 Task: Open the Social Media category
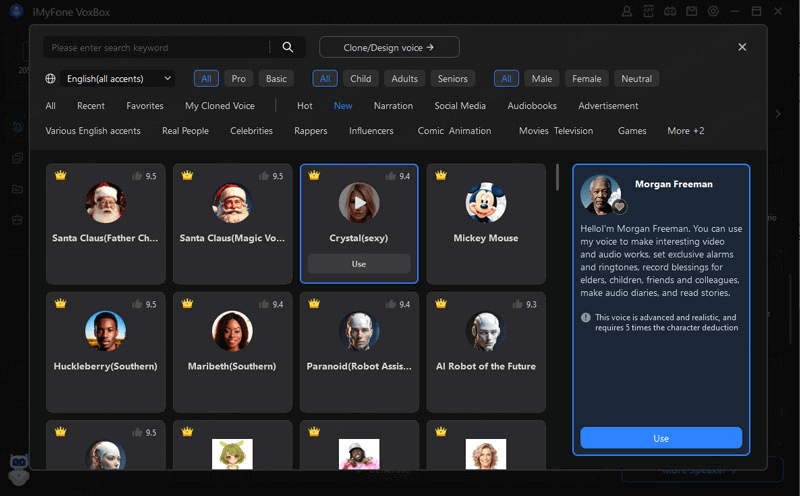click(460, 106)
